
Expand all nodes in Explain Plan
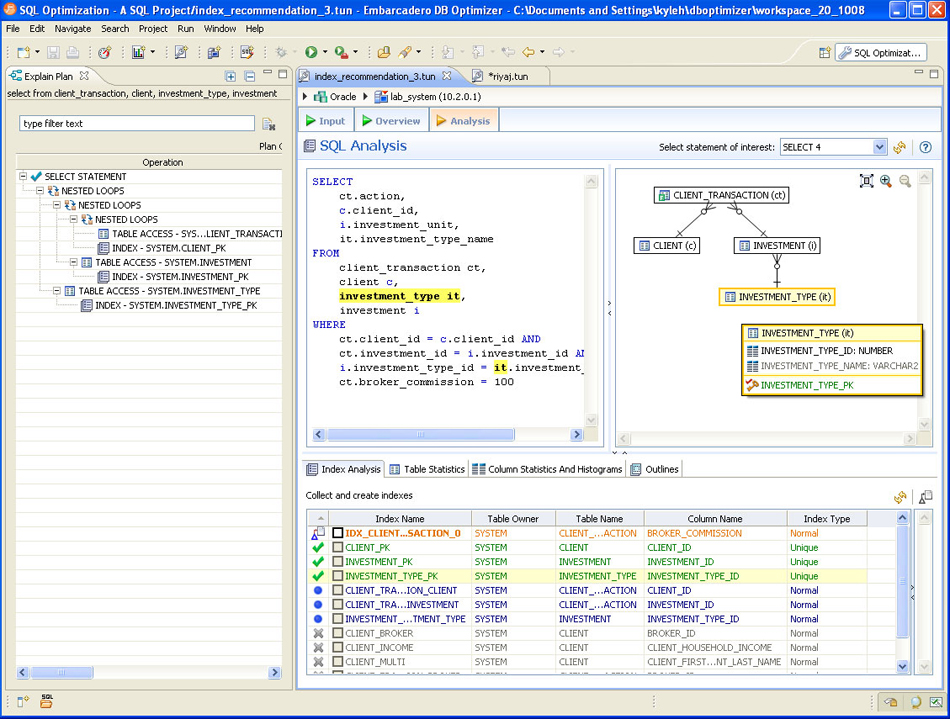tap(231, 76)
